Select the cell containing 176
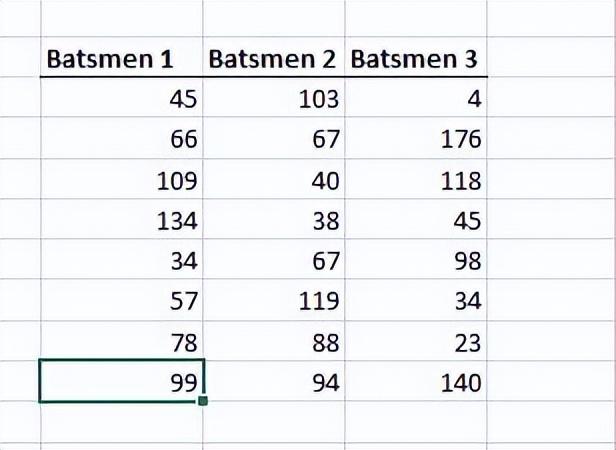 [x=416, y=138]
